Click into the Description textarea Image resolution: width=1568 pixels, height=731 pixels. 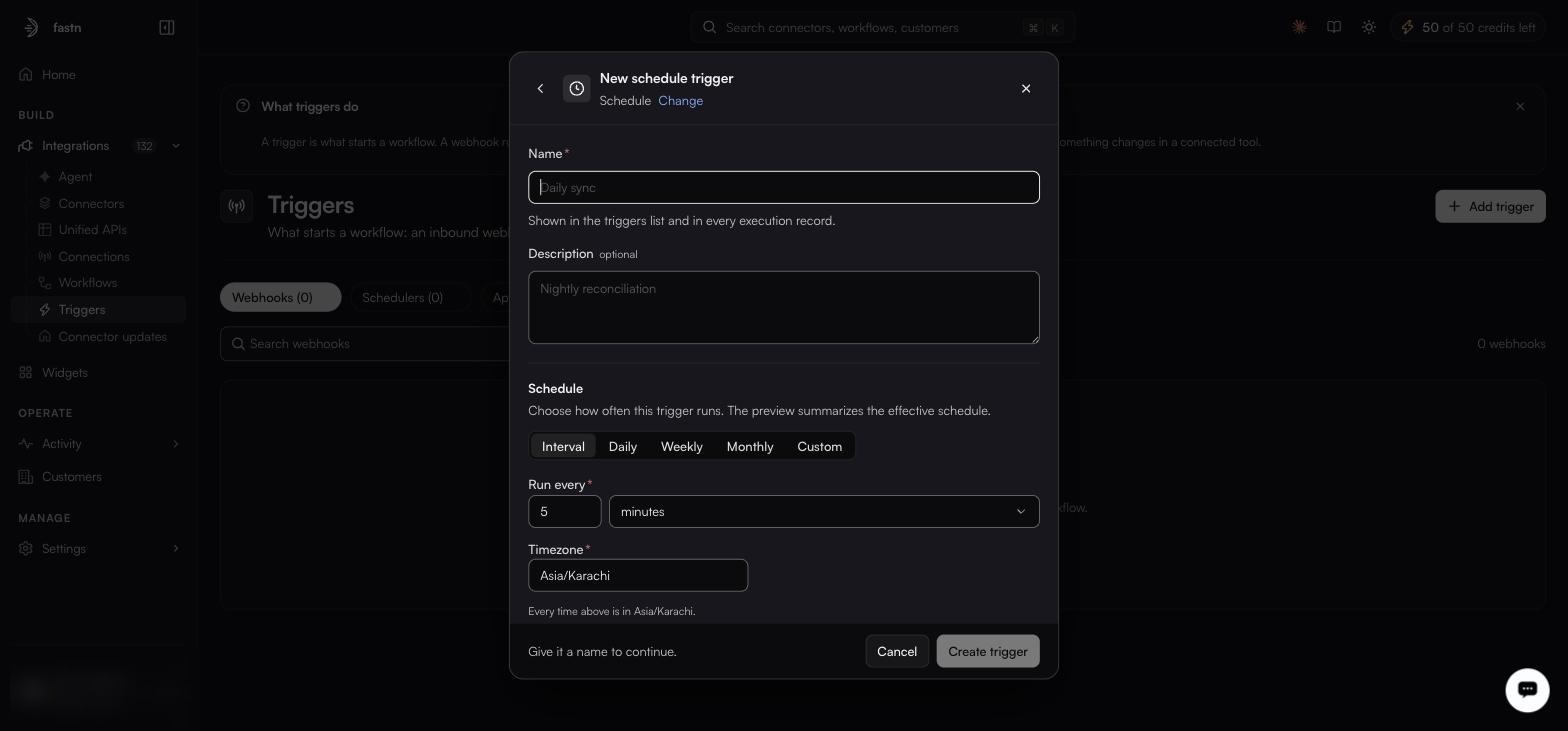point(784,308)
